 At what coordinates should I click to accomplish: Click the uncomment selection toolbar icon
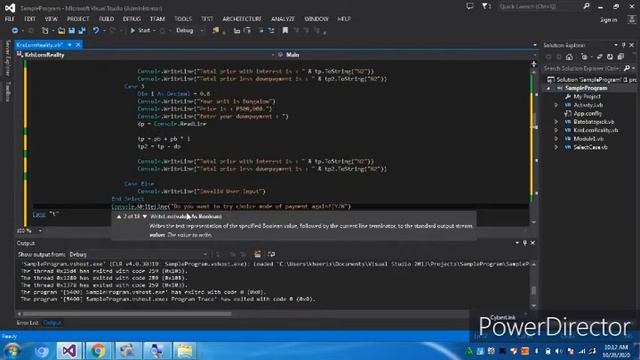(x=271, y=31)
